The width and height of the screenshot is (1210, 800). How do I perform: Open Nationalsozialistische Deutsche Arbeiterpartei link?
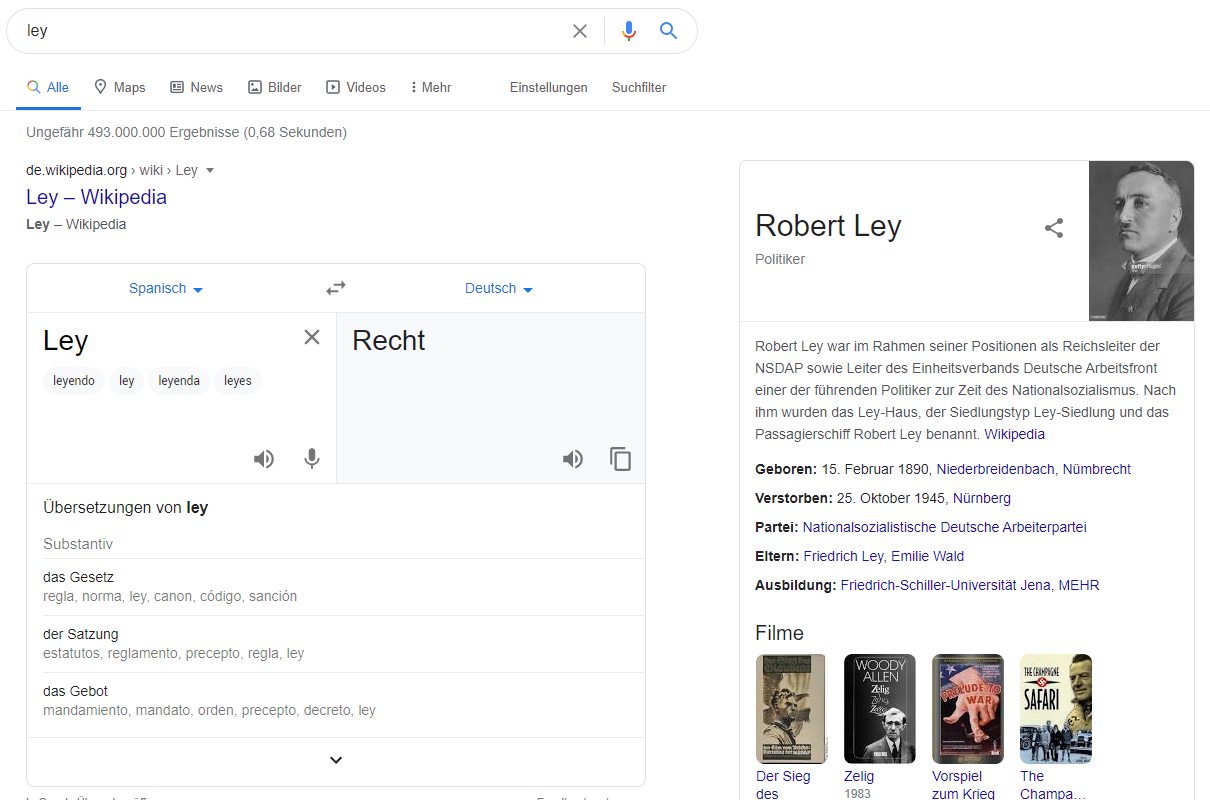point(944,527)
